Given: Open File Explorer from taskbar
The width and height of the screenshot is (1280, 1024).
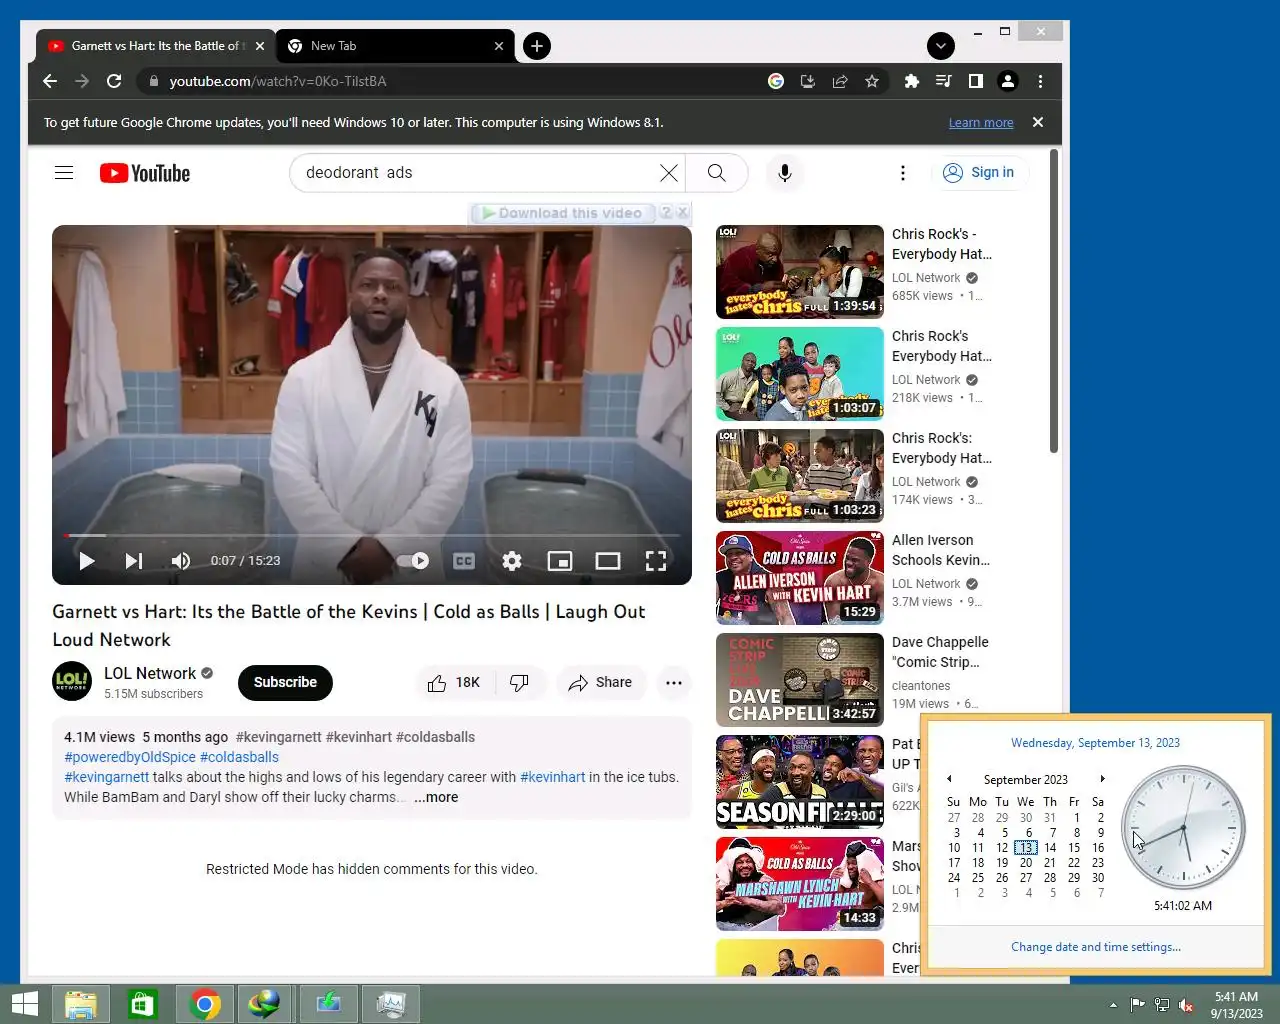Looking at the screenshot, I should pos(80,1004).
